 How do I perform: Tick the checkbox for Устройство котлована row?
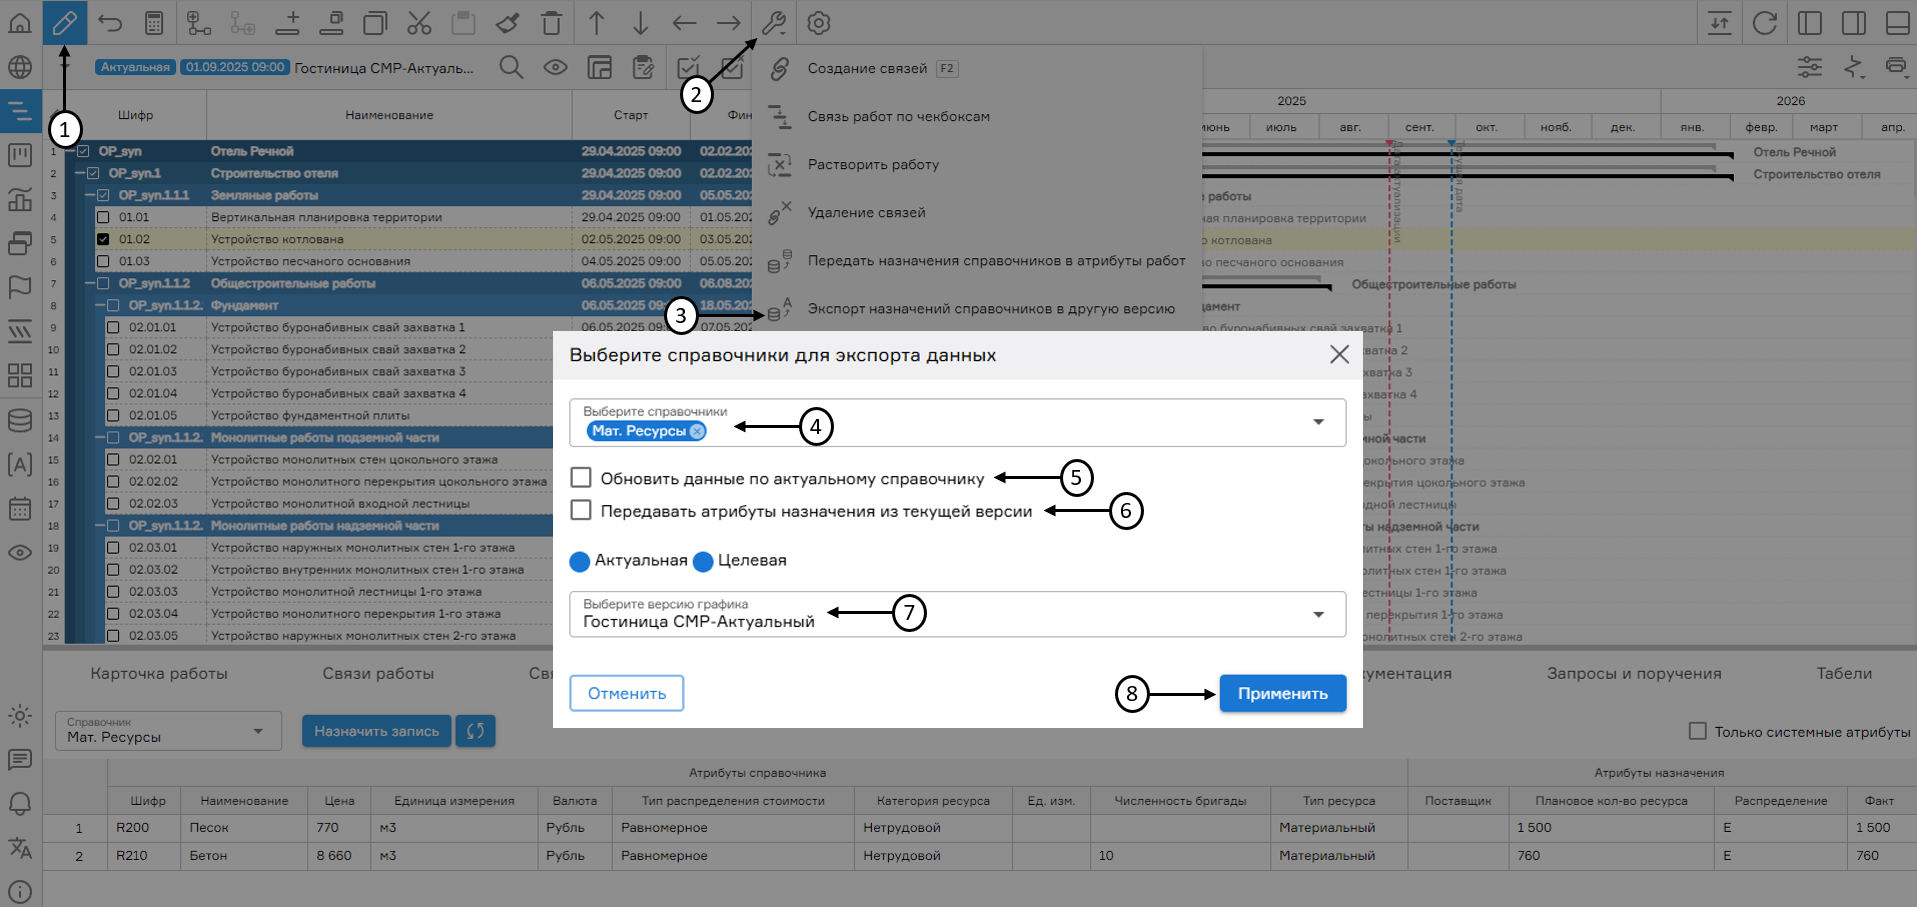103,238
